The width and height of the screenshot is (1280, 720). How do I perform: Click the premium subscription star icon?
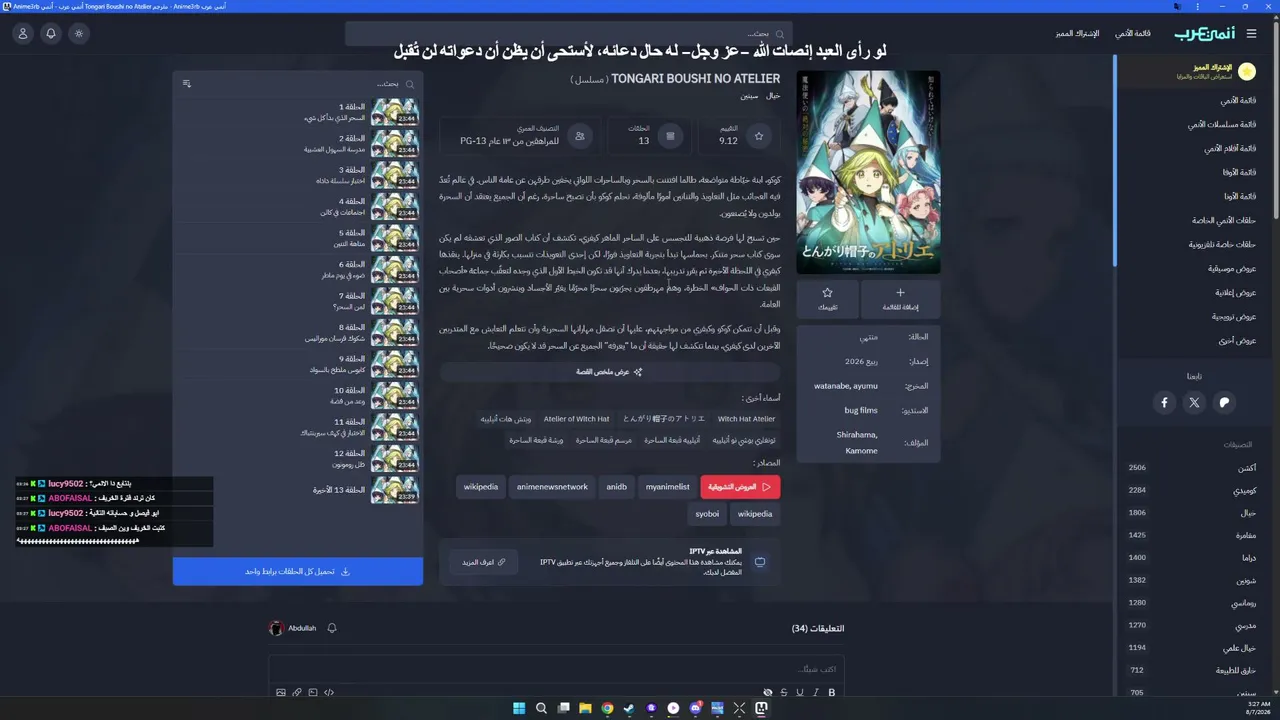coord(1247,71)
